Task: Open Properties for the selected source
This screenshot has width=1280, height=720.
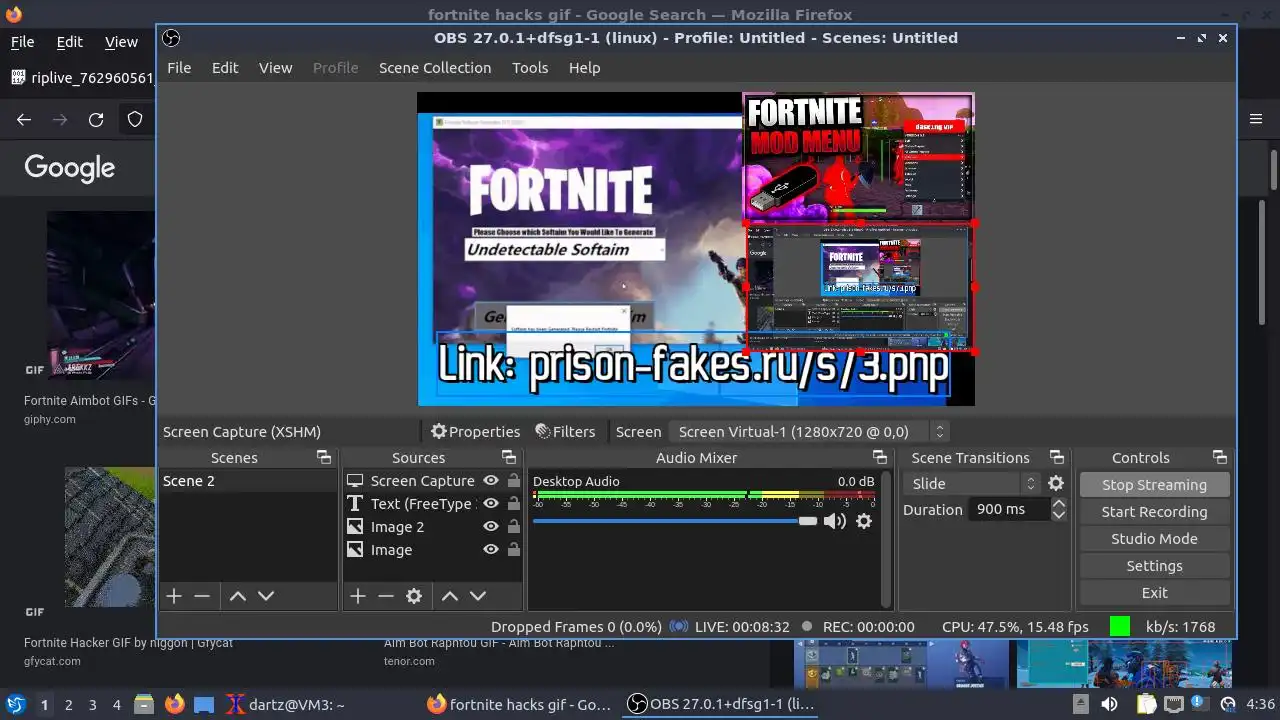Action: (x=475, y=432)
